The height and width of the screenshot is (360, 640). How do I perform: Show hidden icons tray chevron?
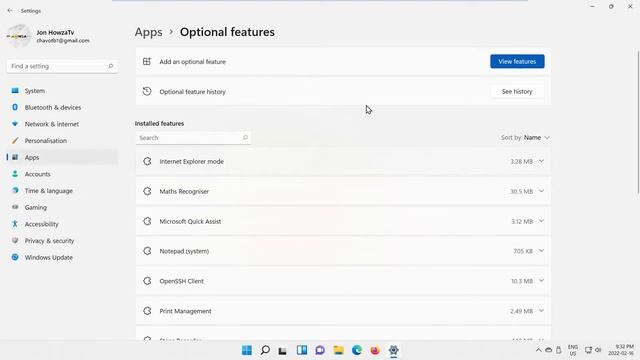coord(538,350)
